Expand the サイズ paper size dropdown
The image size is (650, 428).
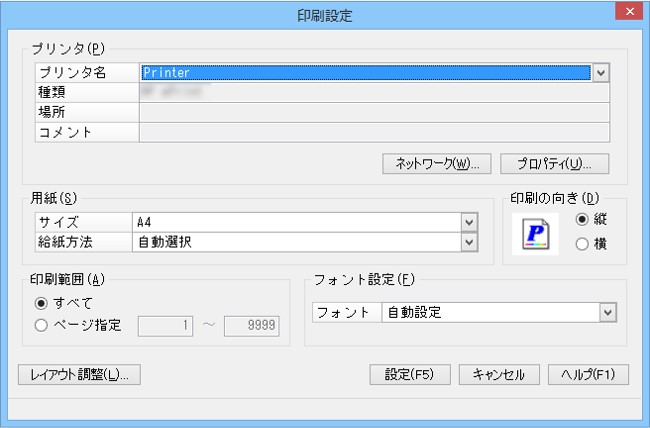[x=467, y=222]
